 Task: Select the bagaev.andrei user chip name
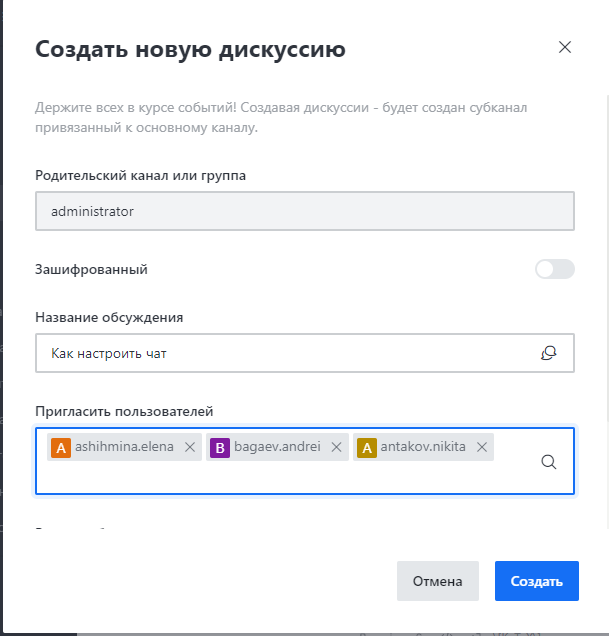(277, 447)
